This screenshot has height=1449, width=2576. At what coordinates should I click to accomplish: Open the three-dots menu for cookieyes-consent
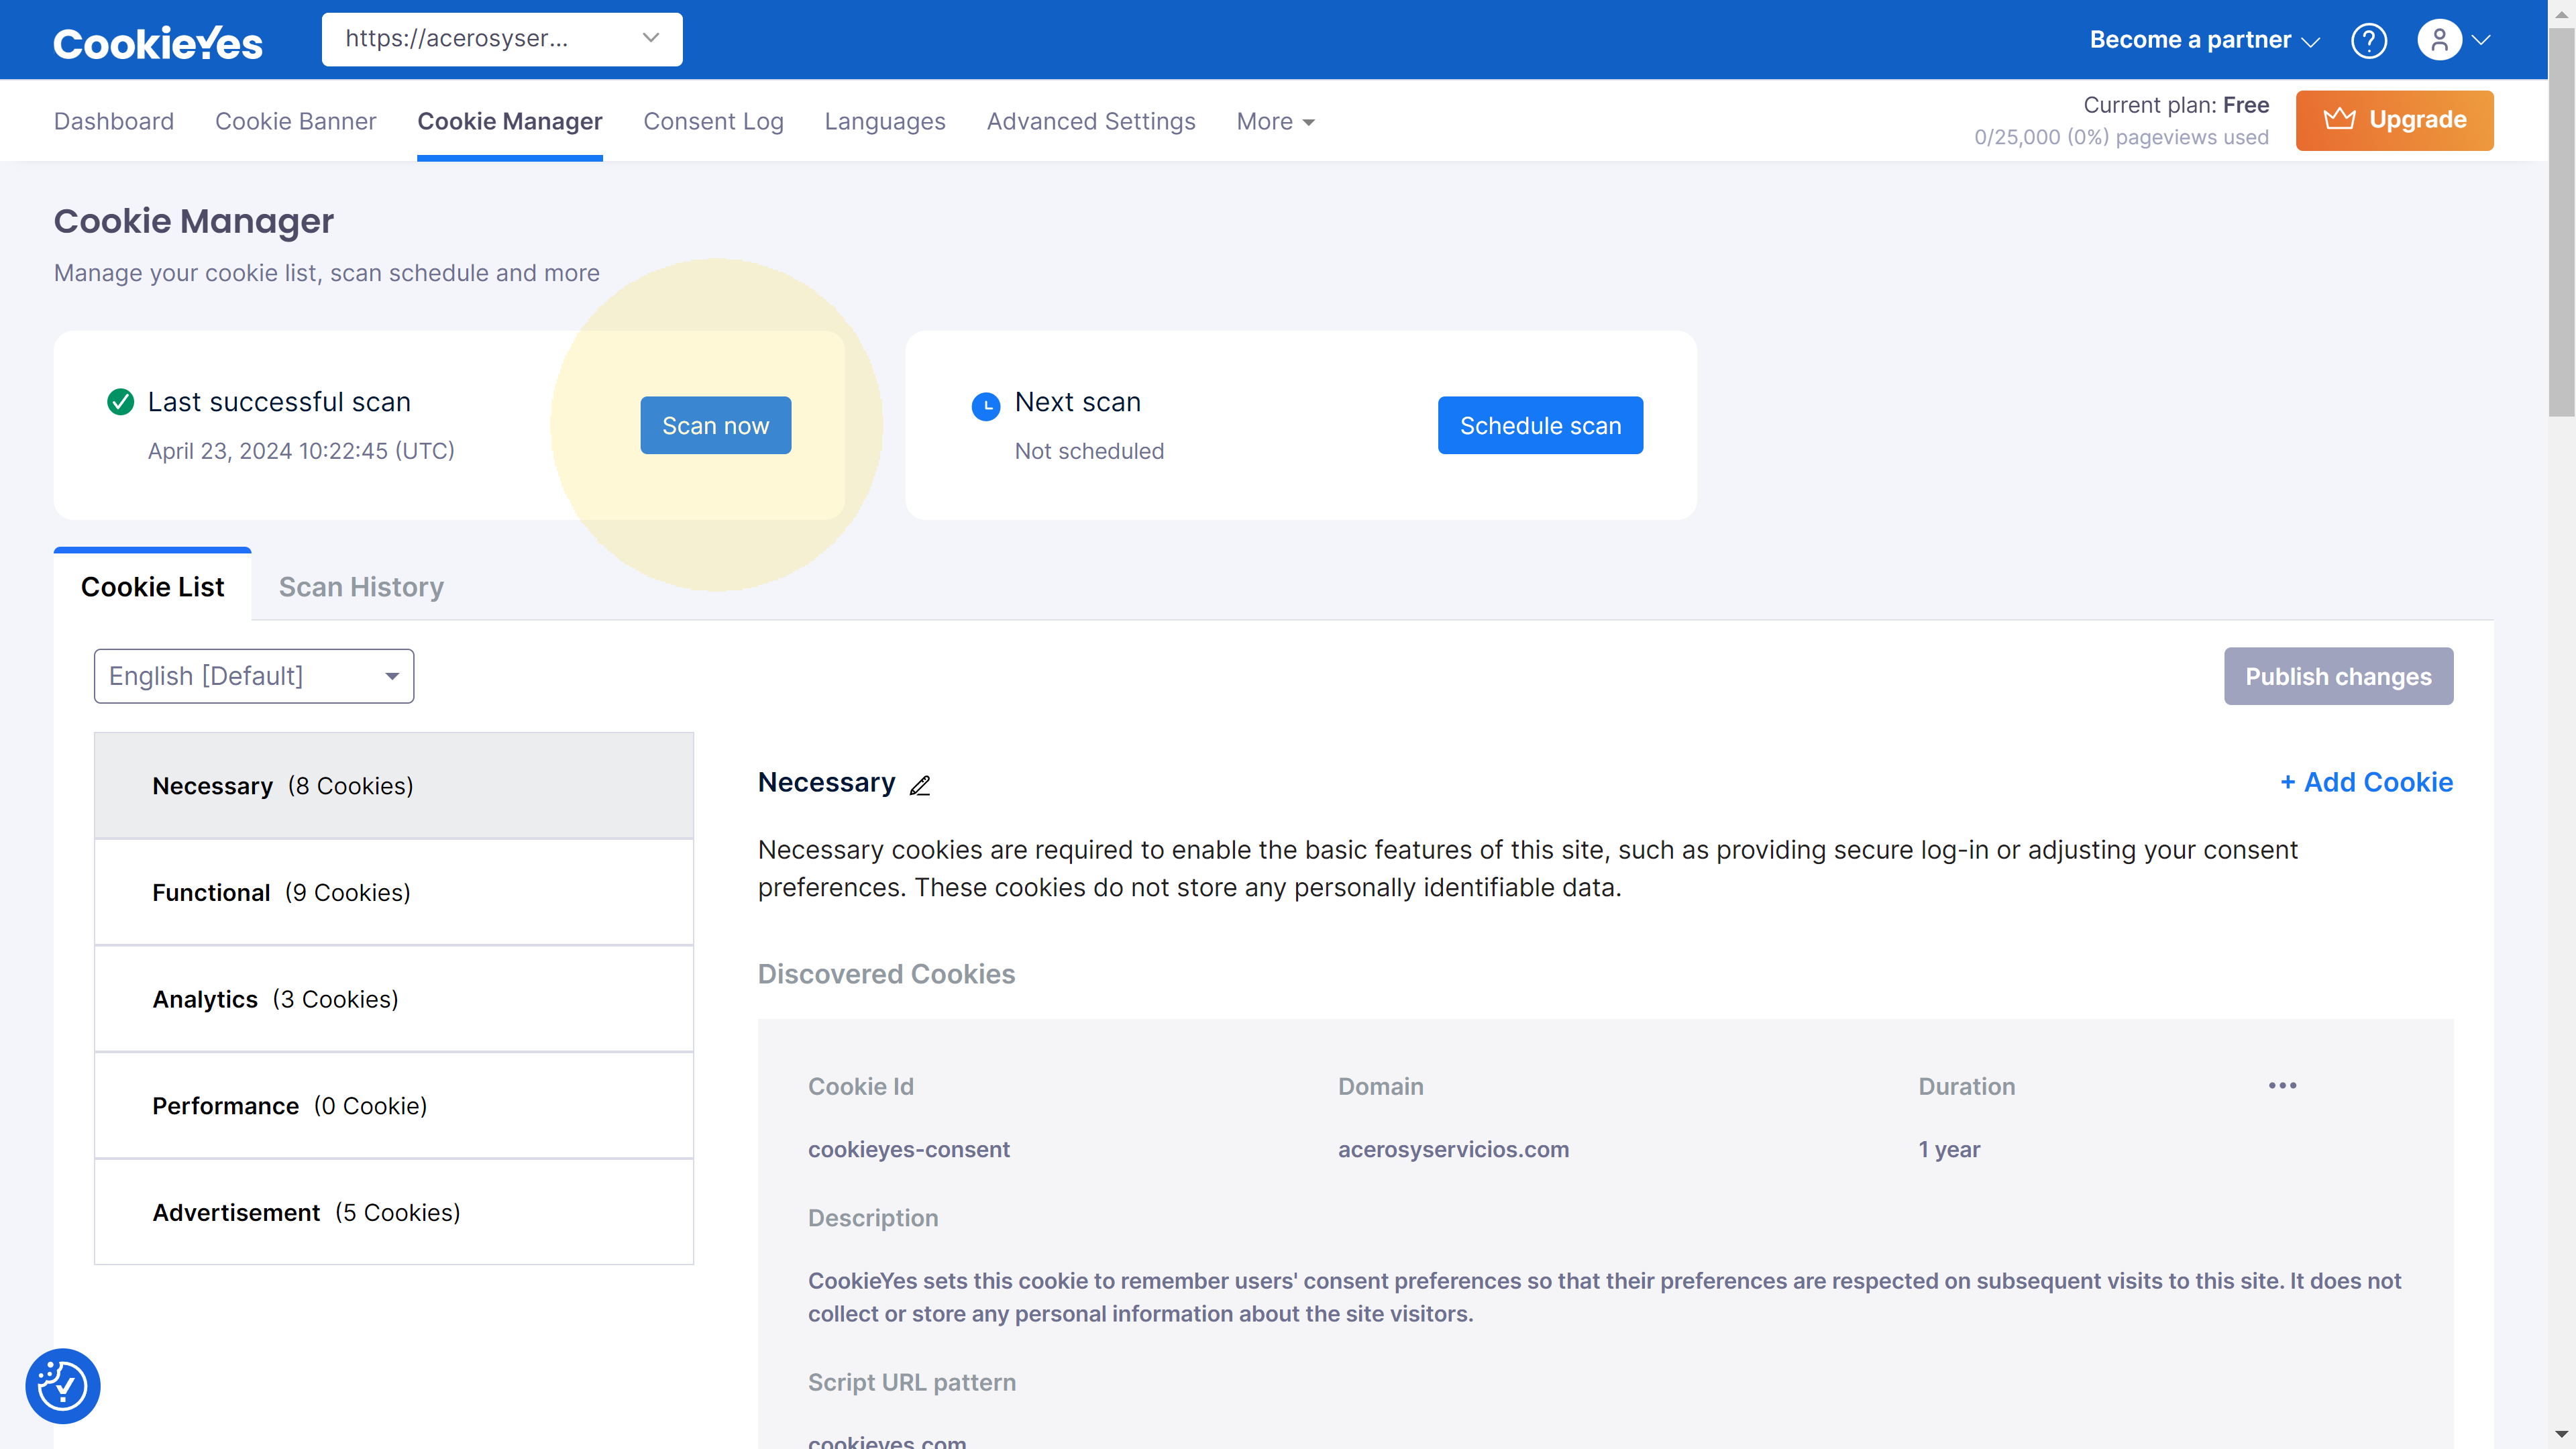2282,1085
